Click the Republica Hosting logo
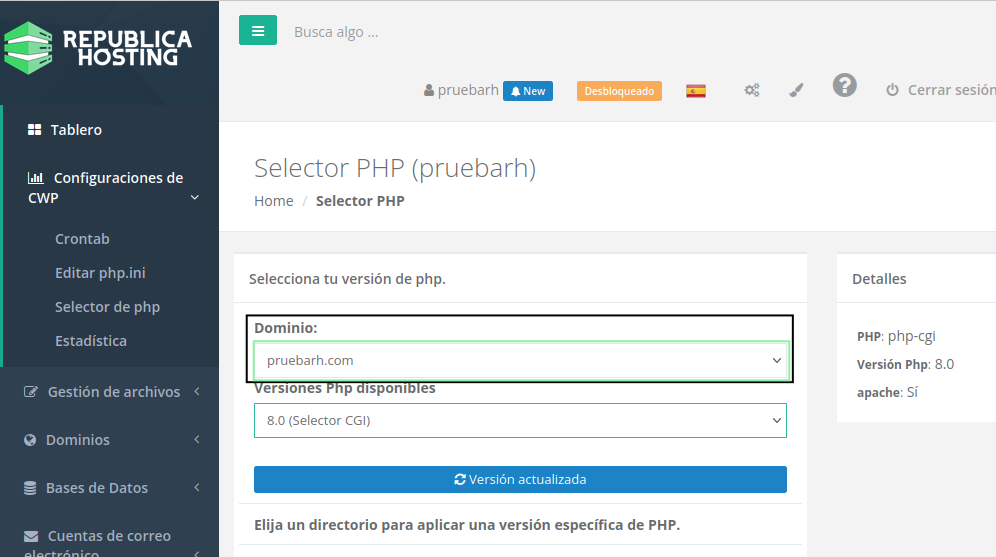Image resolution: width=996 pixels, height=557 pixels. tap(98, 49)
